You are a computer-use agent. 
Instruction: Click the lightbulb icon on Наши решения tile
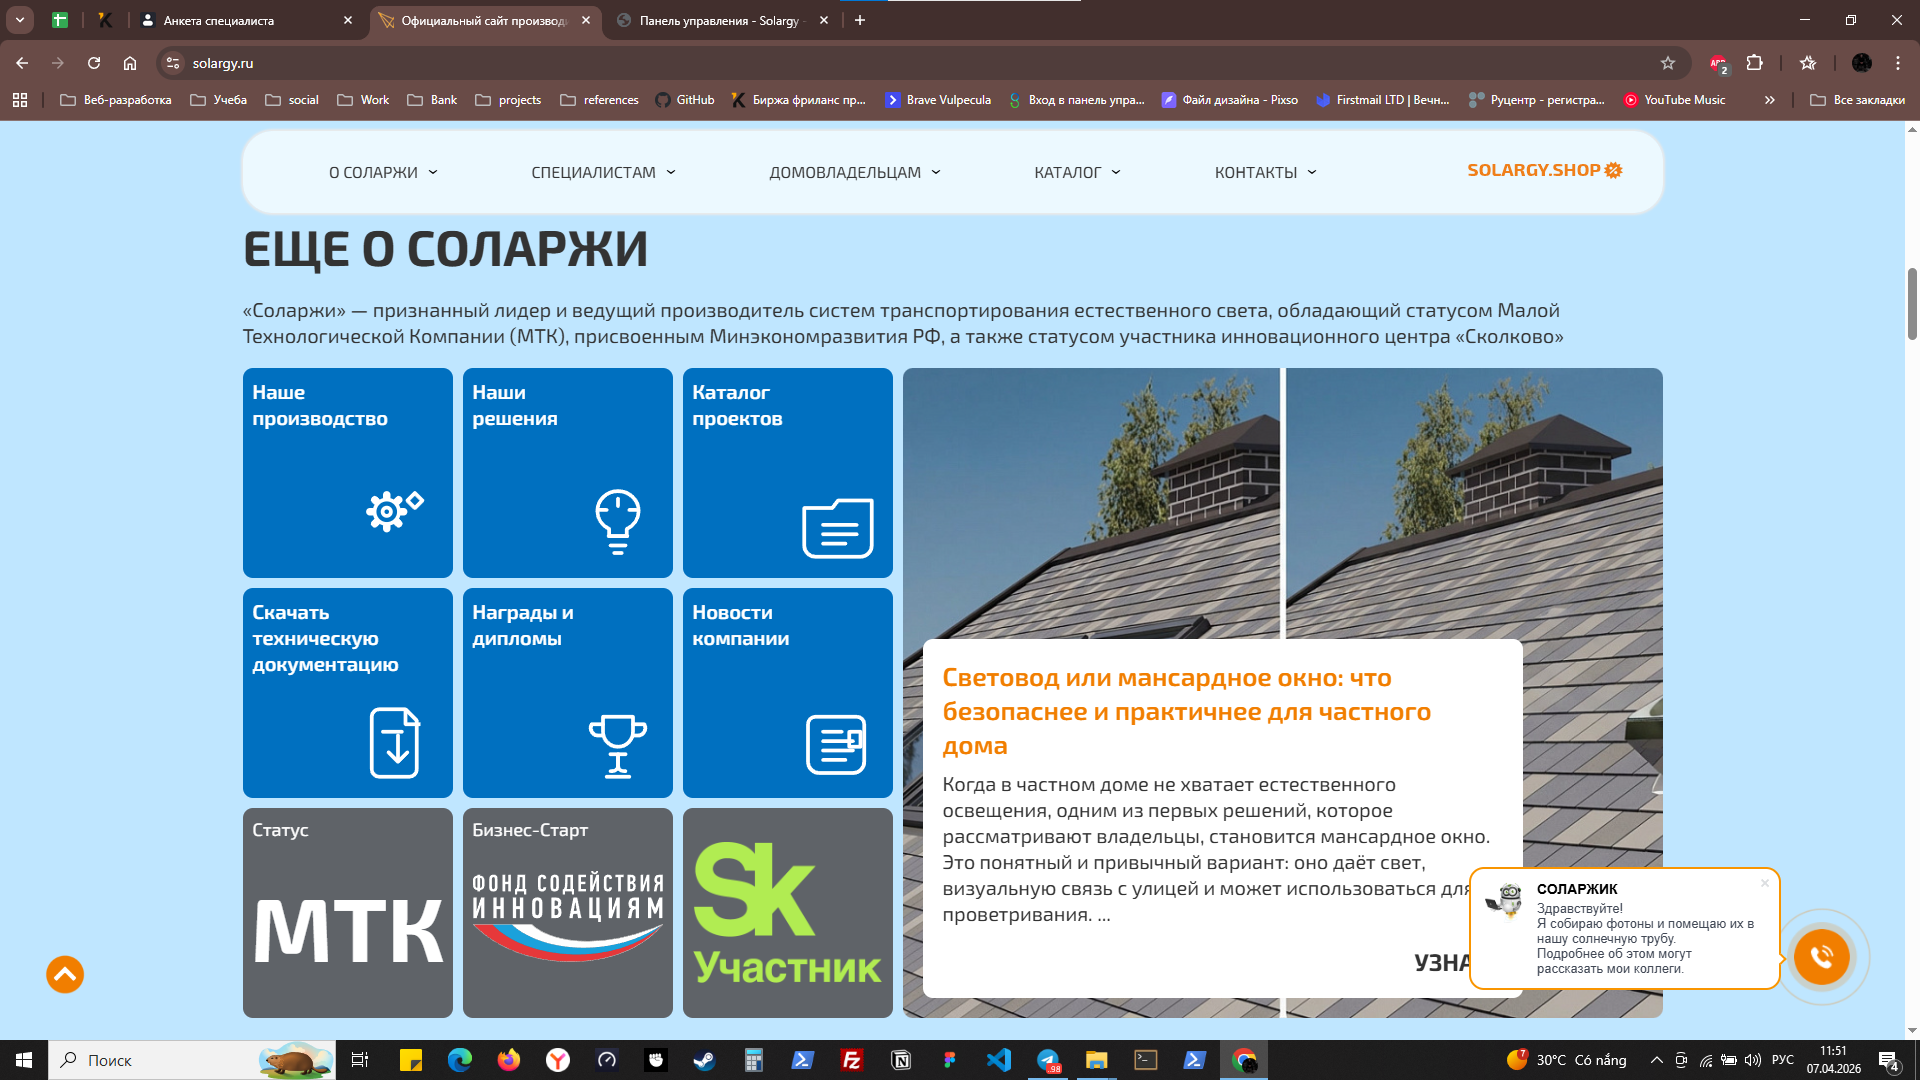(x=618, y=521)
